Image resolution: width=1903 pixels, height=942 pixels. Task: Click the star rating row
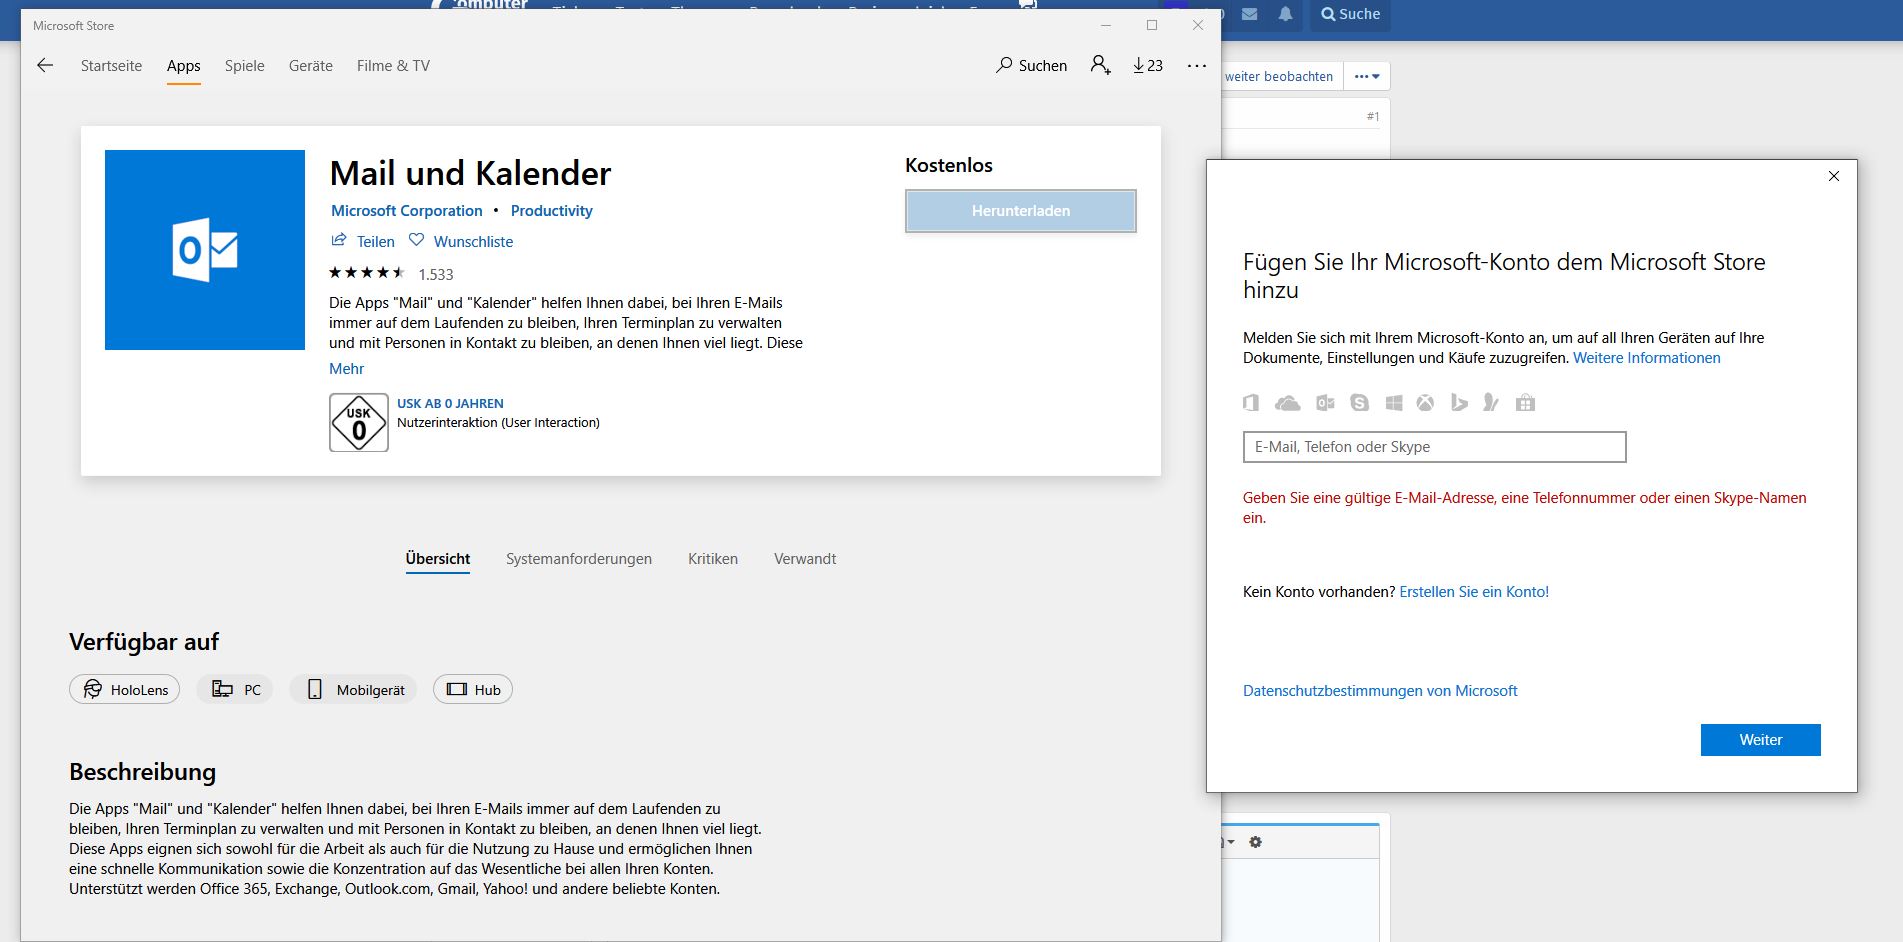[367, 273]
